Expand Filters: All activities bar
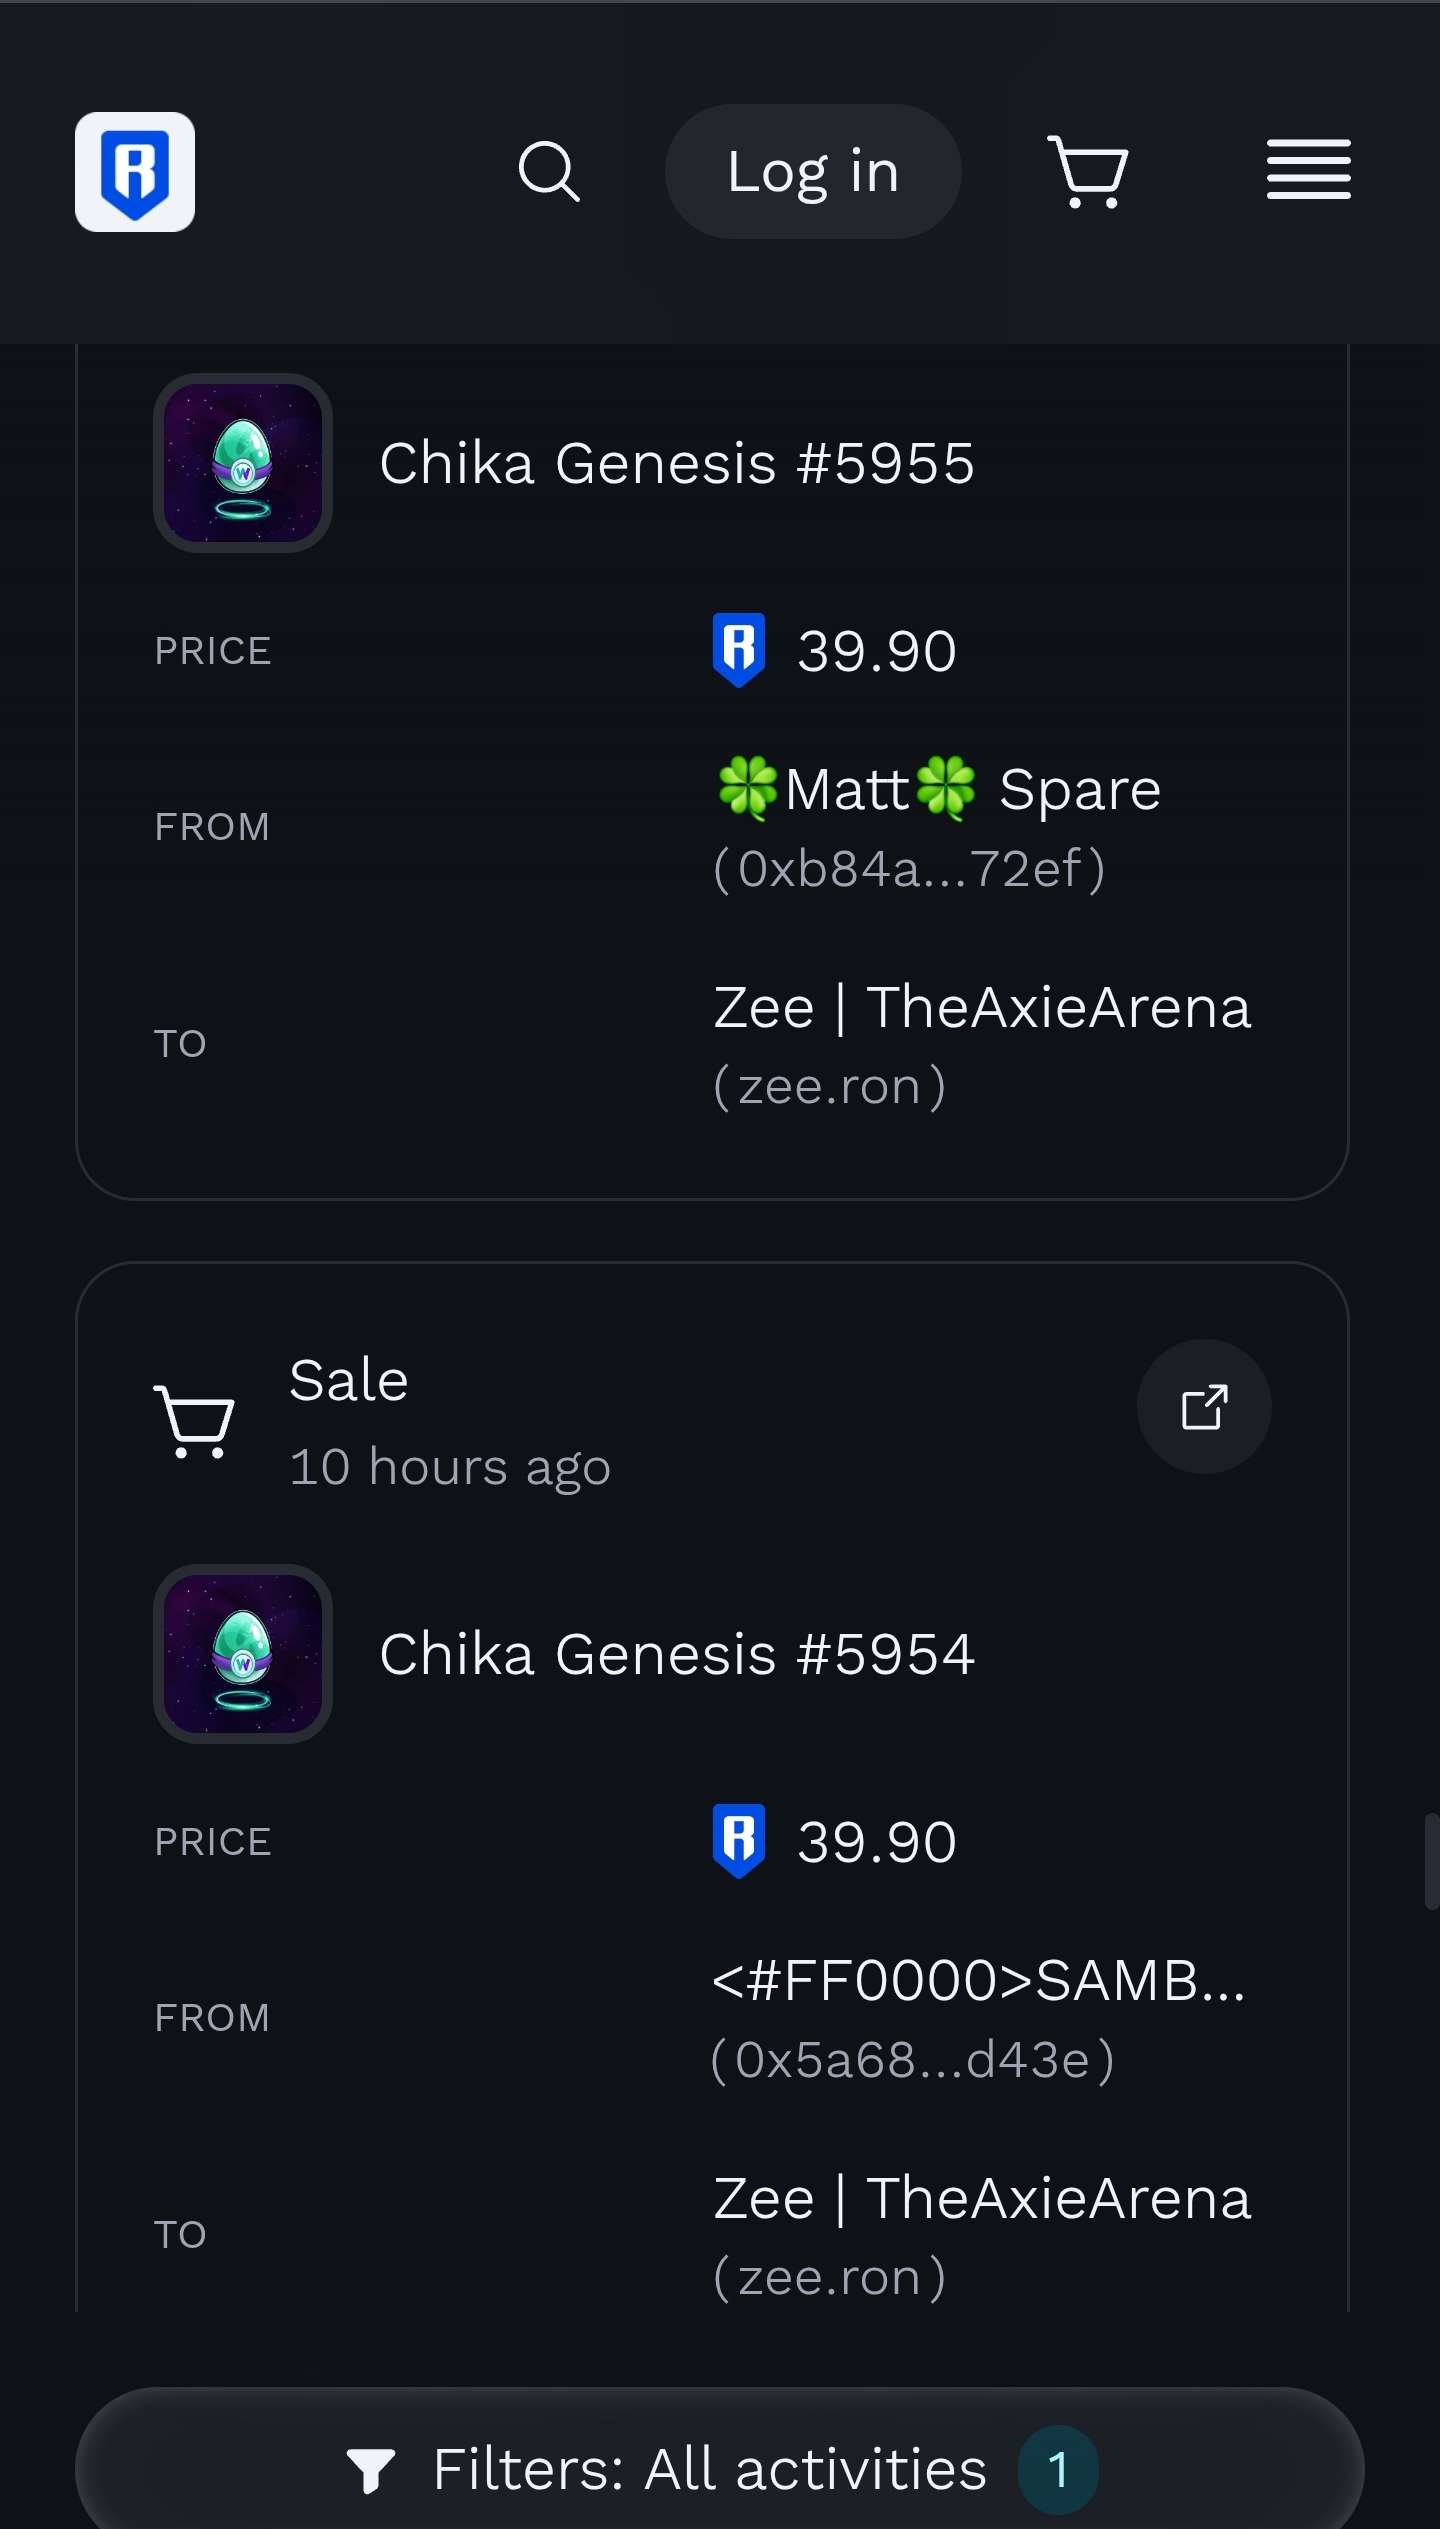The image size is (1440, 2529). 719,2469
